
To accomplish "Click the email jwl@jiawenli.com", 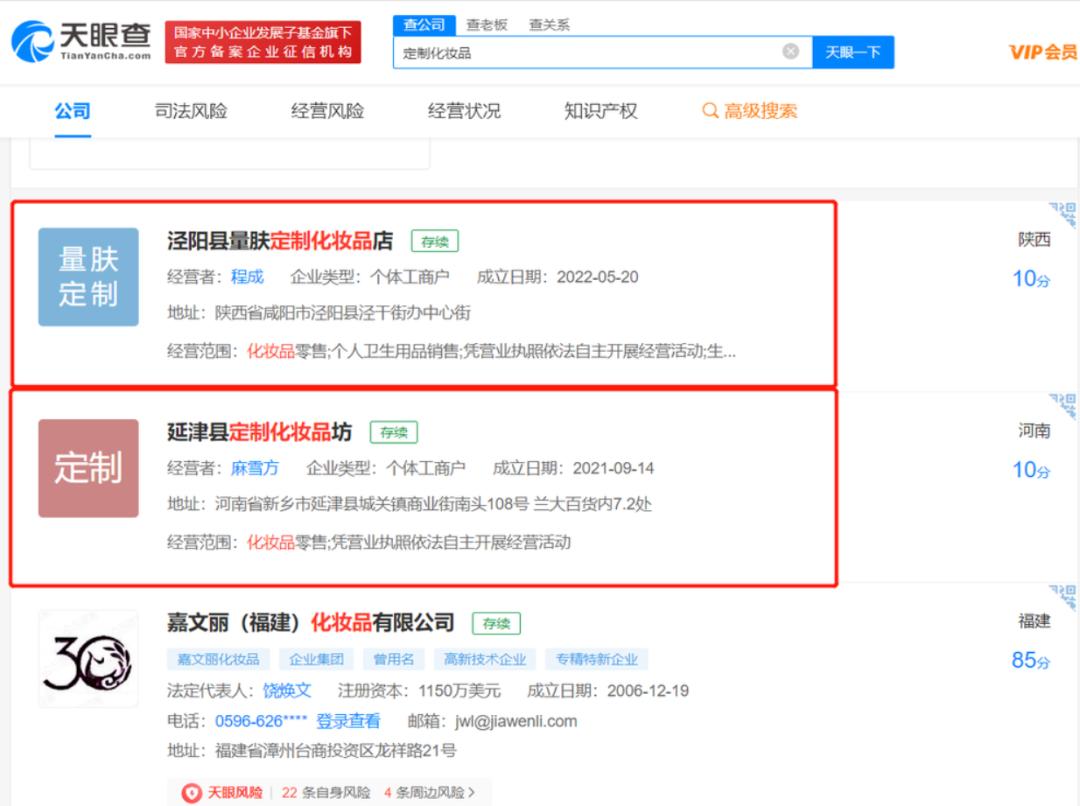I will pyautogui.click(x=516, y=721).
